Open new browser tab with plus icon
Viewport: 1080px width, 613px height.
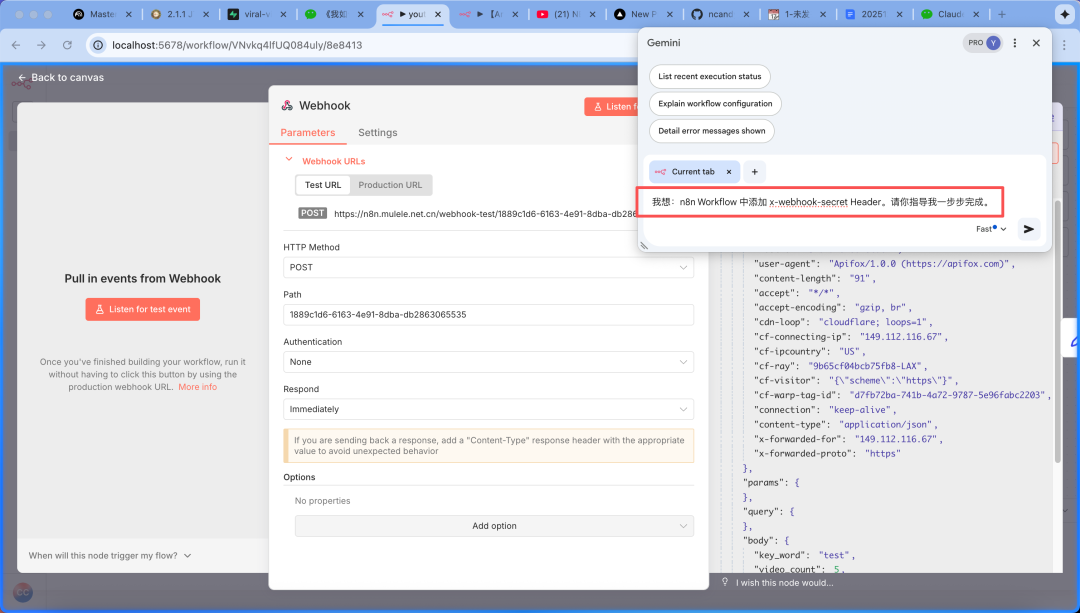coord(1002,15)
